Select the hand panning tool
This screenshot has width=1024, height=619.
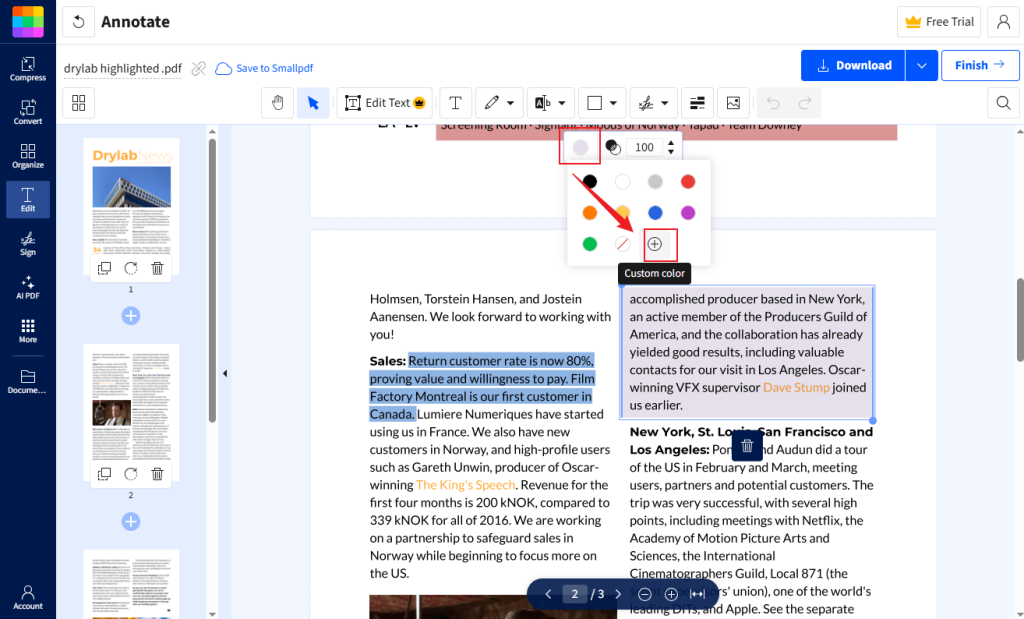[x=277, y=102]
